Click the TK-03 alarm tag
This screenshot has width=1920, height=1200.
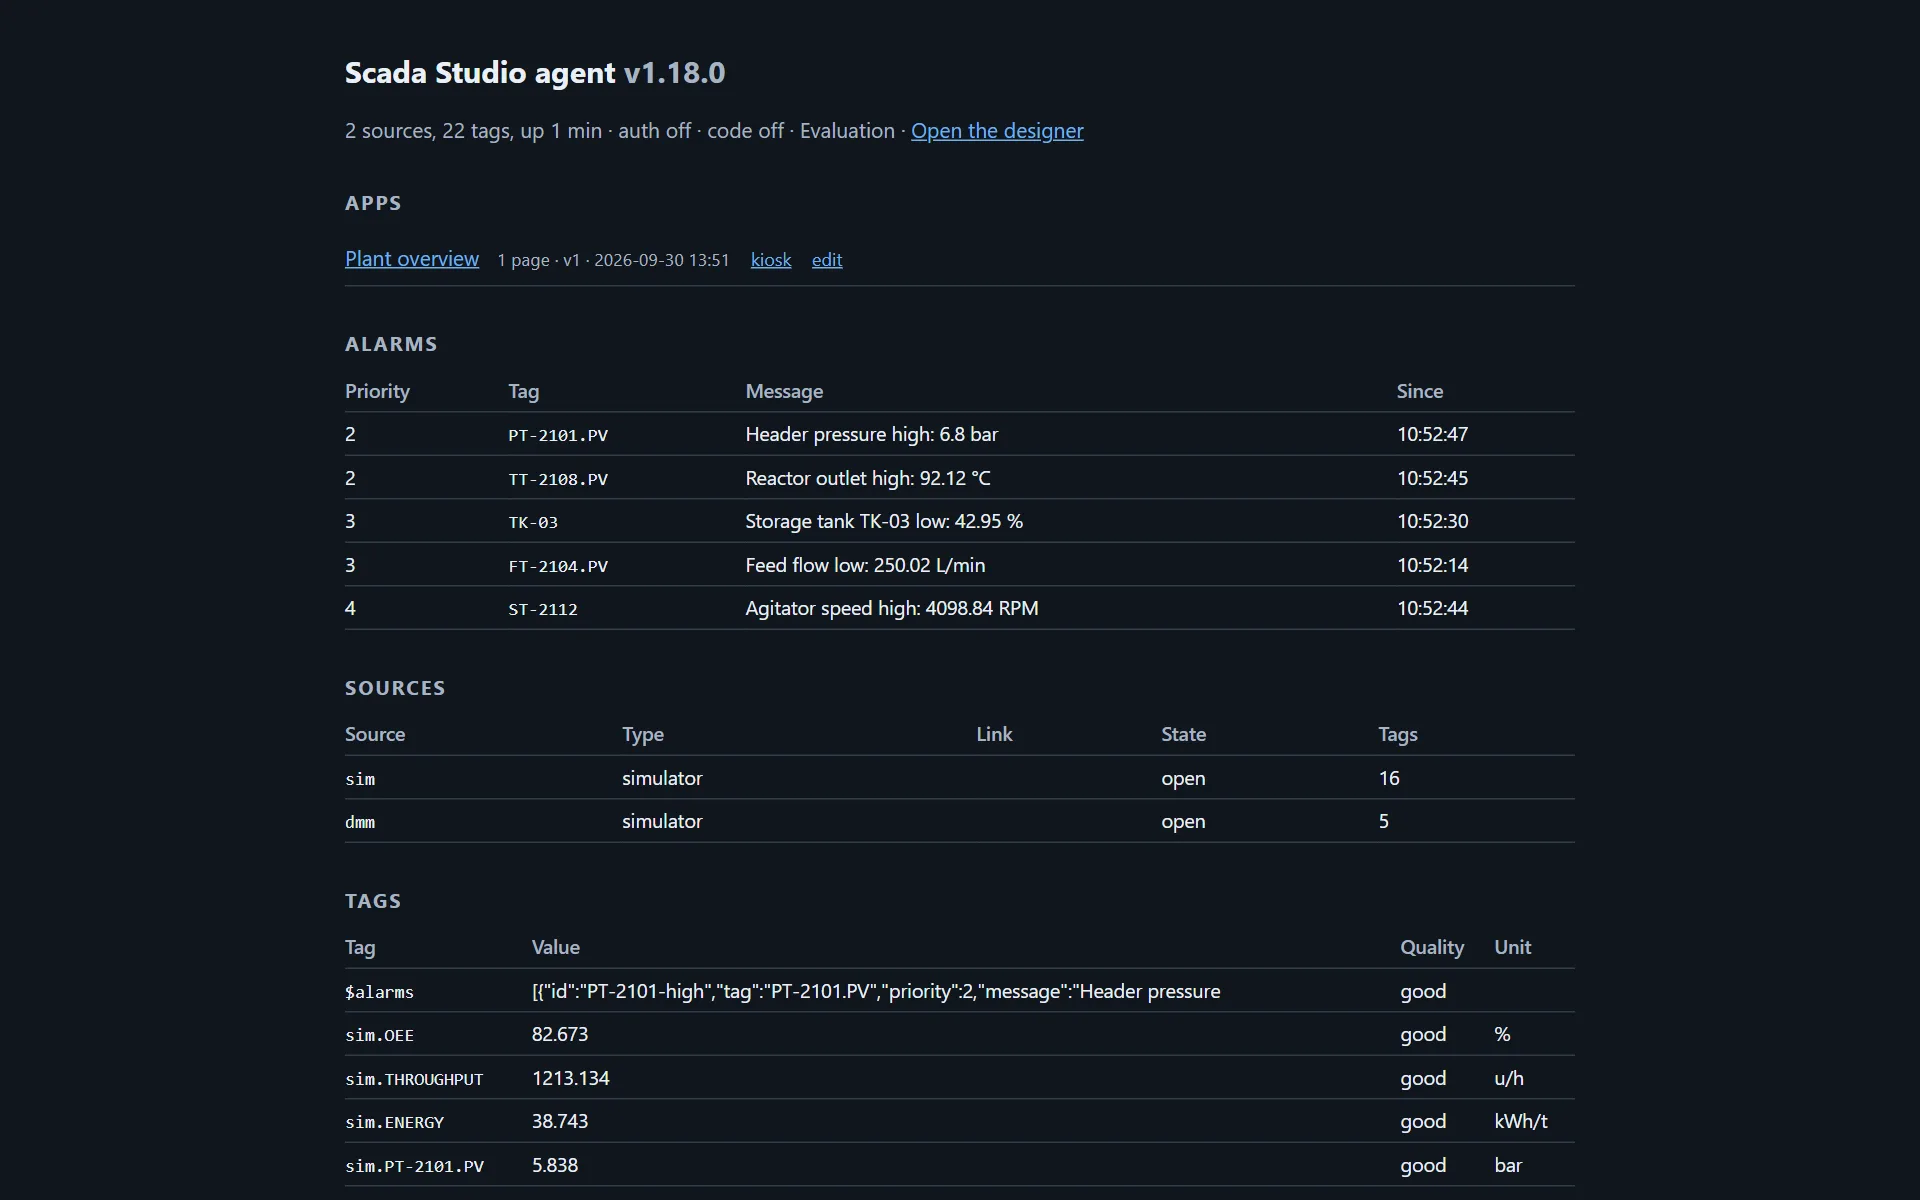(x=533, y=522)
